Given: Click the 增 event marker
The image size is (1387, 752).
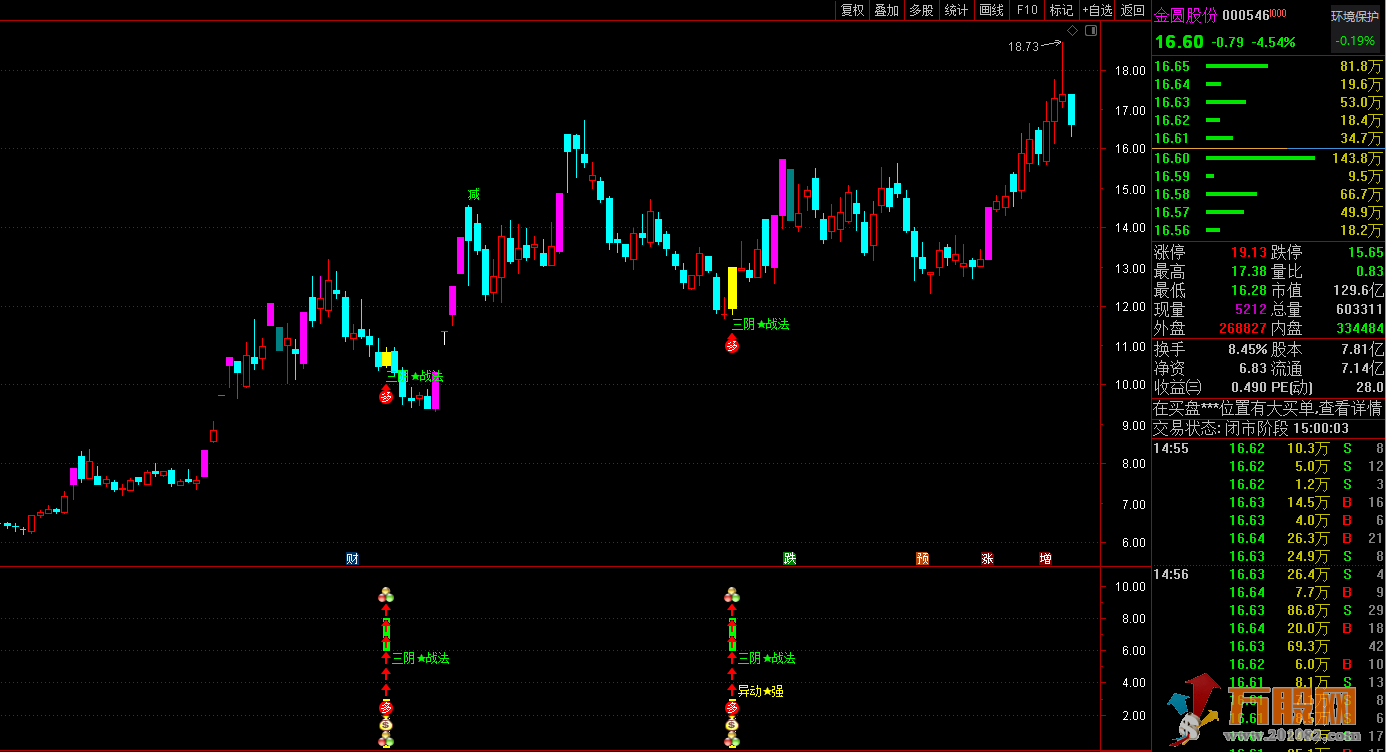Looking at the screenshot, I should [1046, 558].
